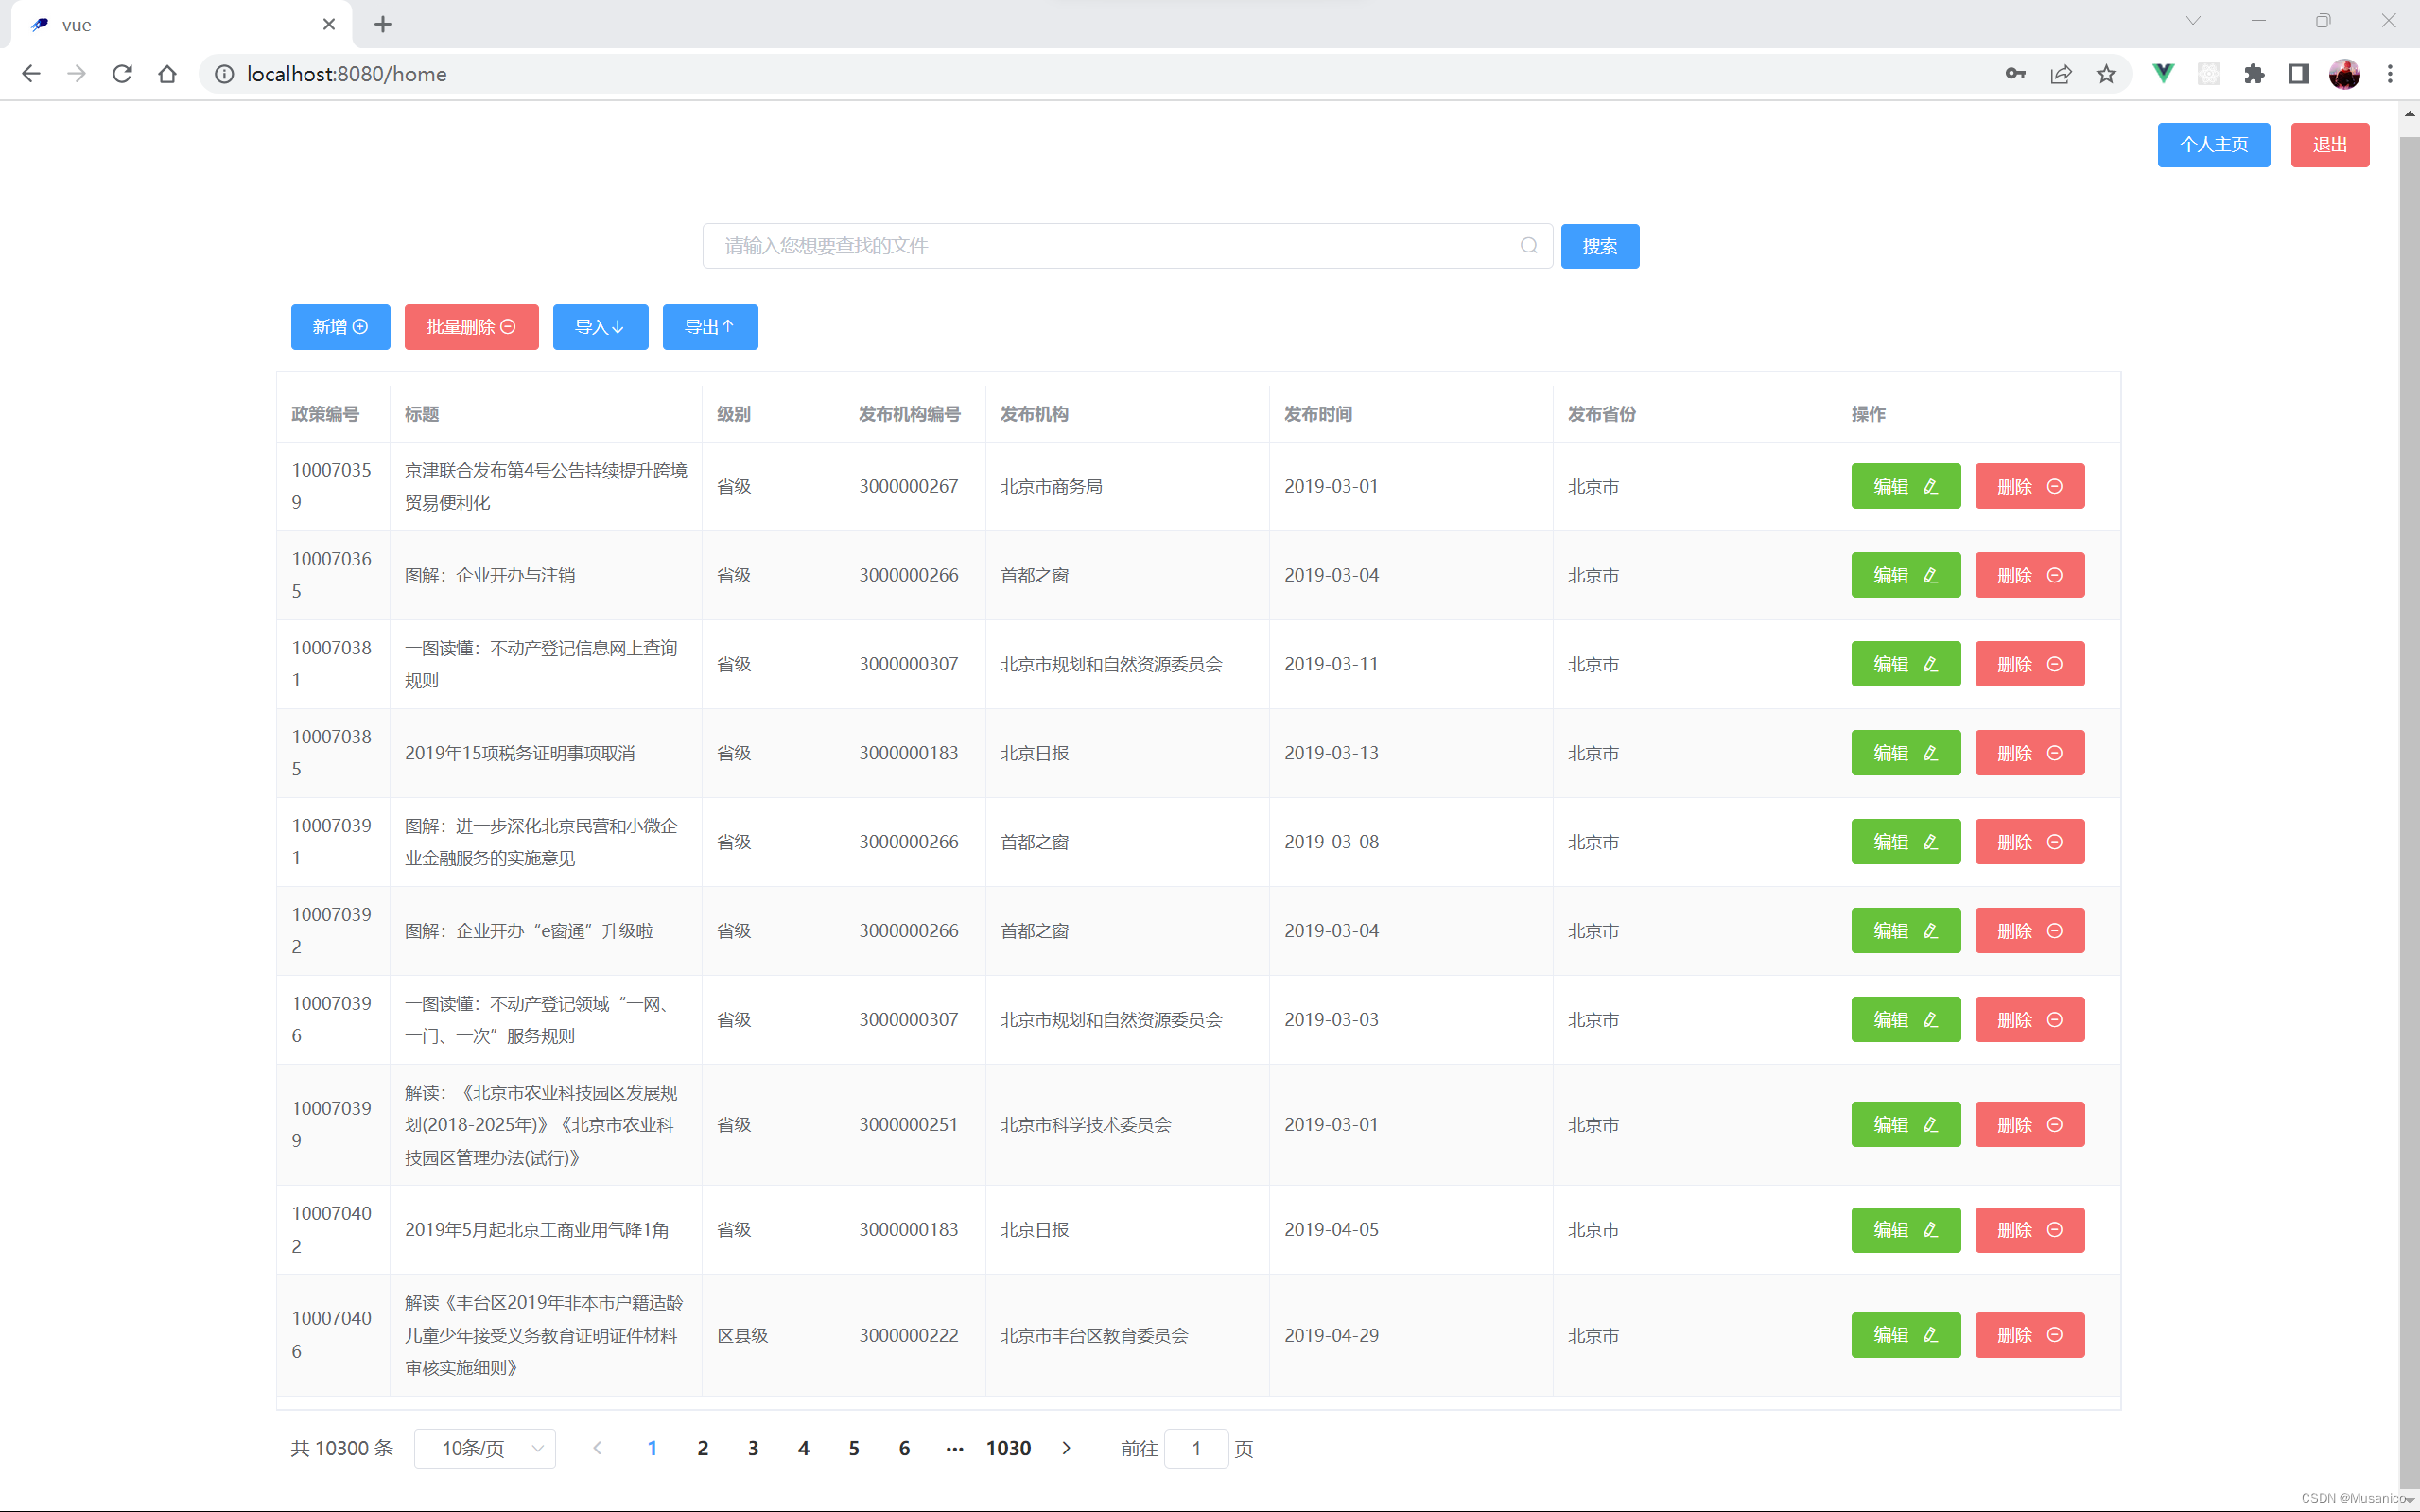2420x1512 pixels.
Task: Edit the row 企业开办“e窗通”升级啦
Action: click(x=1906, y=931)
